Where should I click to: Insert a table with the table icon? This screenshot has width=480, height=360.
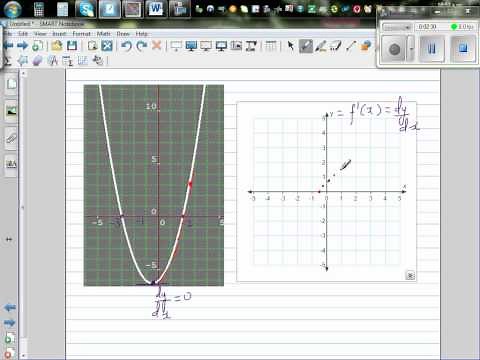pyautogui.click(x=271, y=46)
